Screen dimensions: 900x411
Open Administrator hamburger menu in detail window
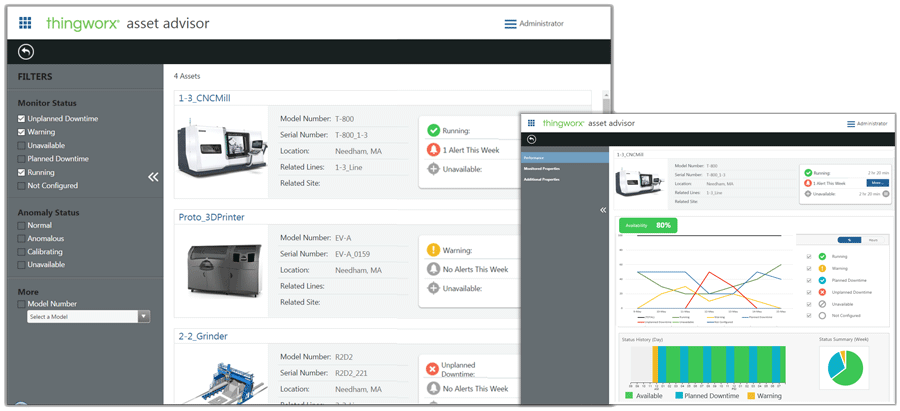click(x=851, y=124)
